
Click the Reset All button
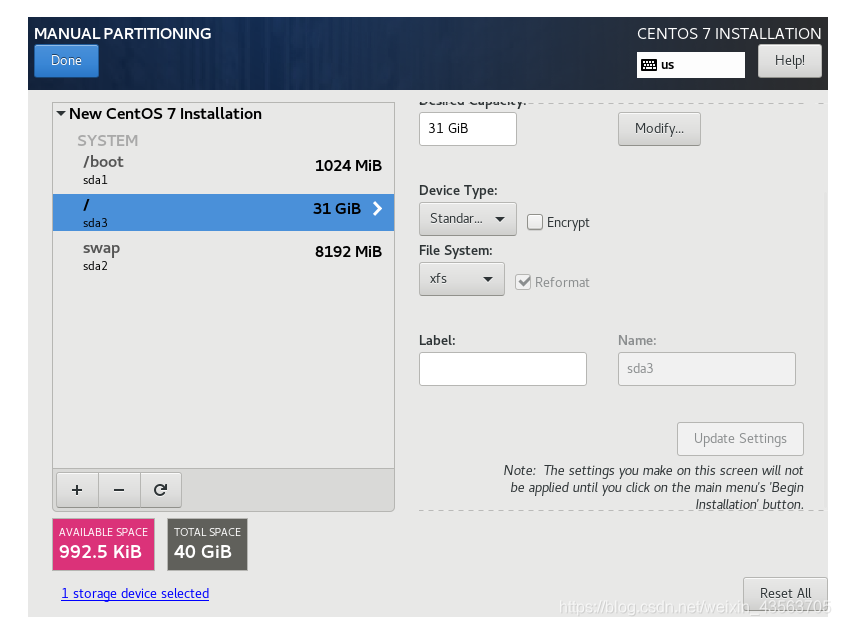point(785,593)
